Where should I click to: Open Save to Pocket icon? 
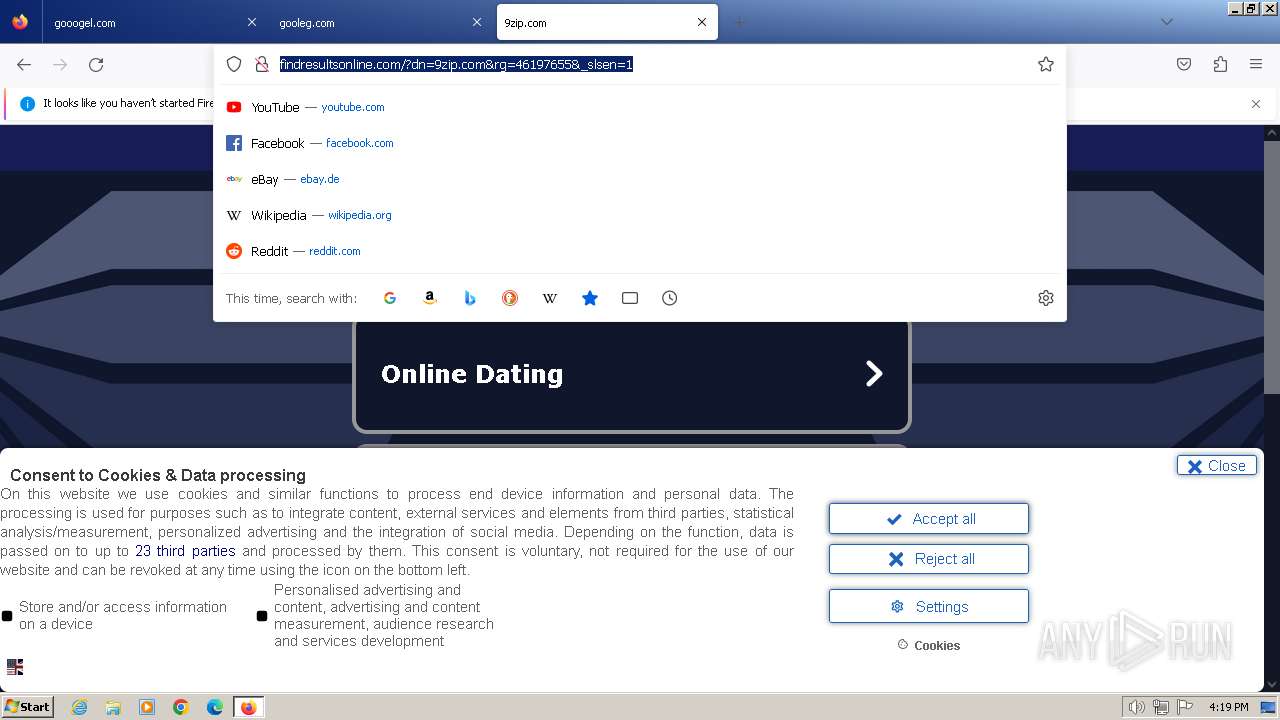tap(1184, 64)
